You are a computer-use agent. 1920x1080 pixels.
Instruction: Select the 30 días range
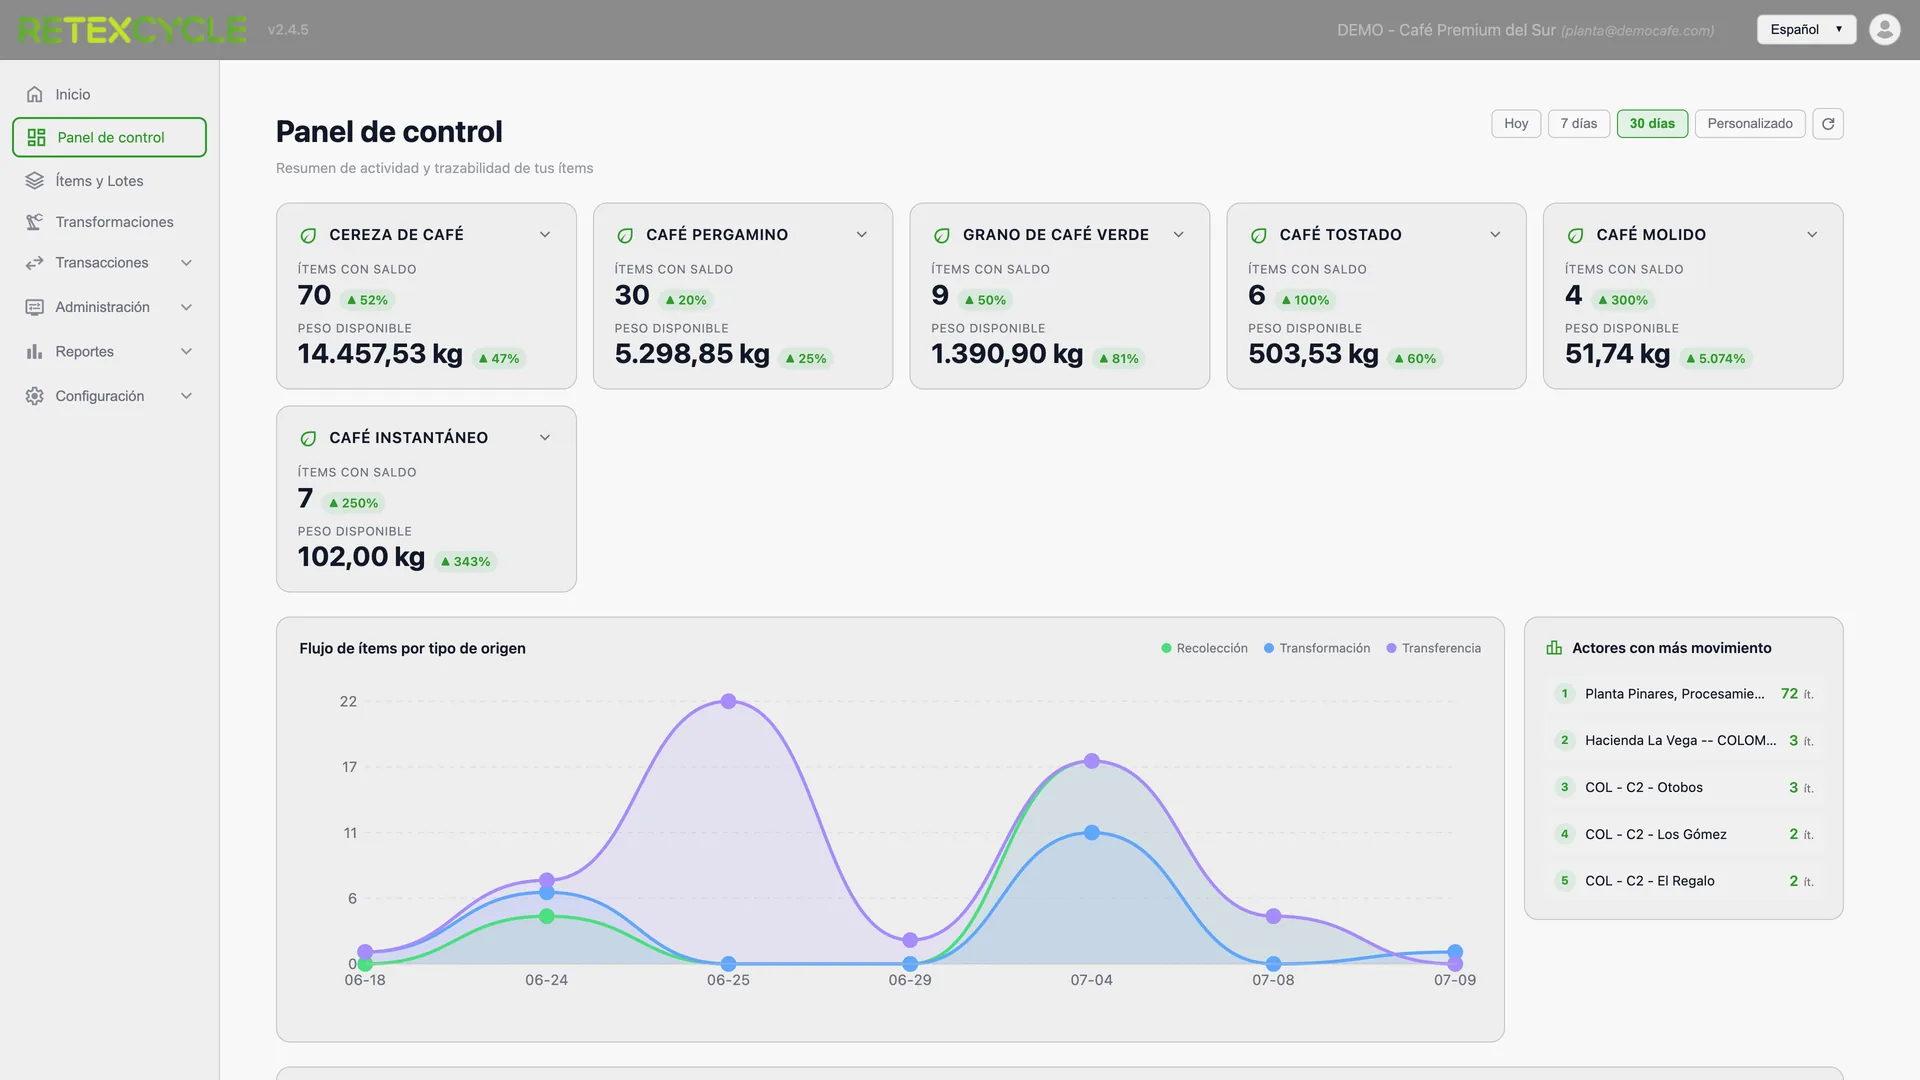(x=1652, y=124)
